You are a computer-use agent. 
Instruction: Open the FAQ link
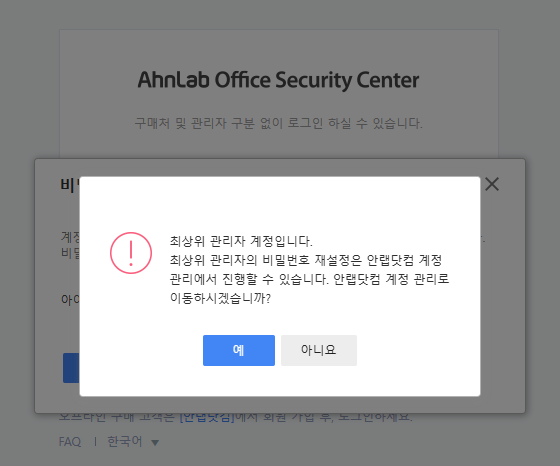click(x=70, y=442)
